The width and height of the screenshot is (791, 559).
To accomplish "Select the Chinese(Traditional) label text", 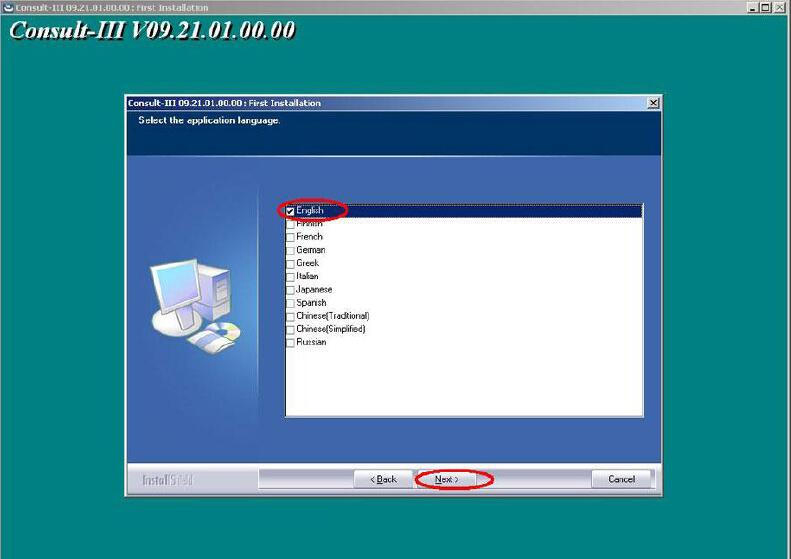I will click(333, 316).
